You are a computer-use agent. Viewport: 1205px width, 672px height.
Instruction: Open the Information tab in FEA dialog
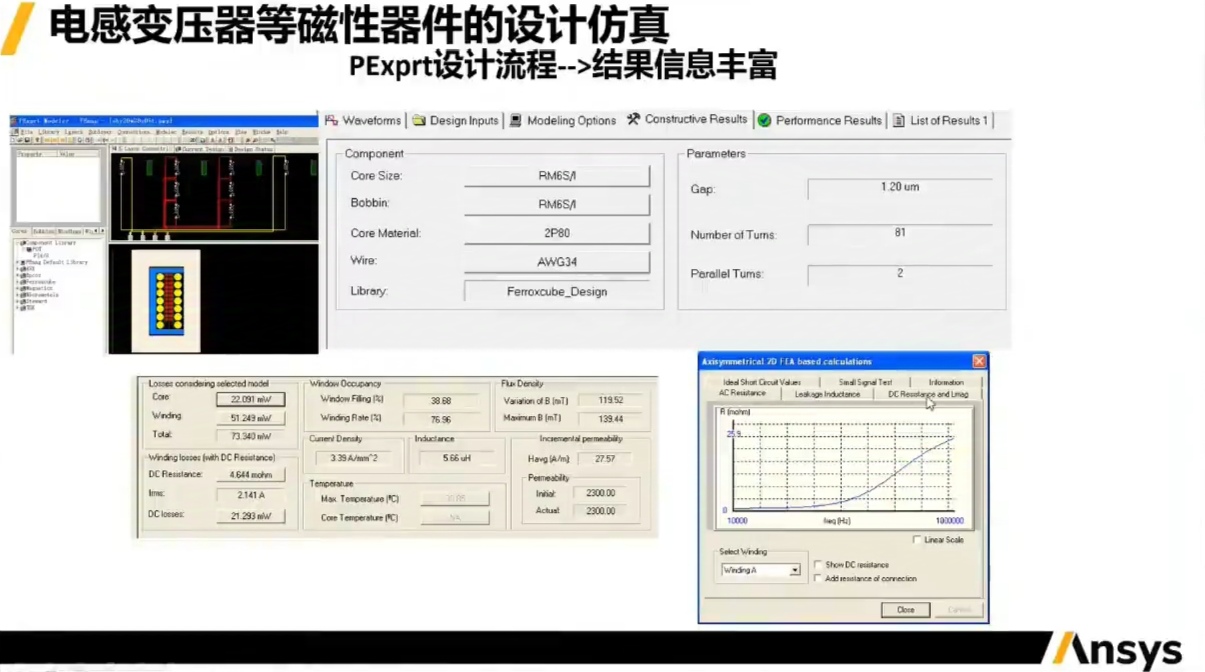click(946, 382)
